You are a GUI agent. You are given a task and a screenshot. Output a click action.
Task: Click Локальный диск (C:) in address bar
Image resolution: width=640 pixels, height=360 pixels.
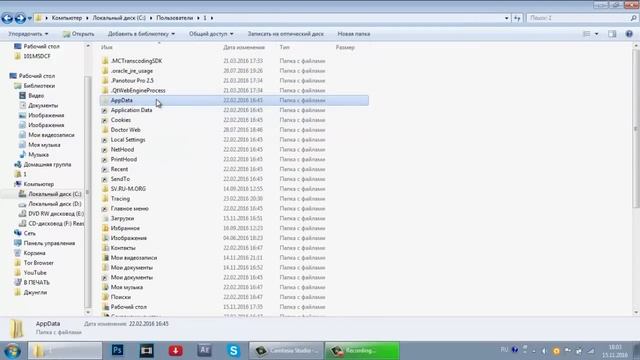click(119, 18)
